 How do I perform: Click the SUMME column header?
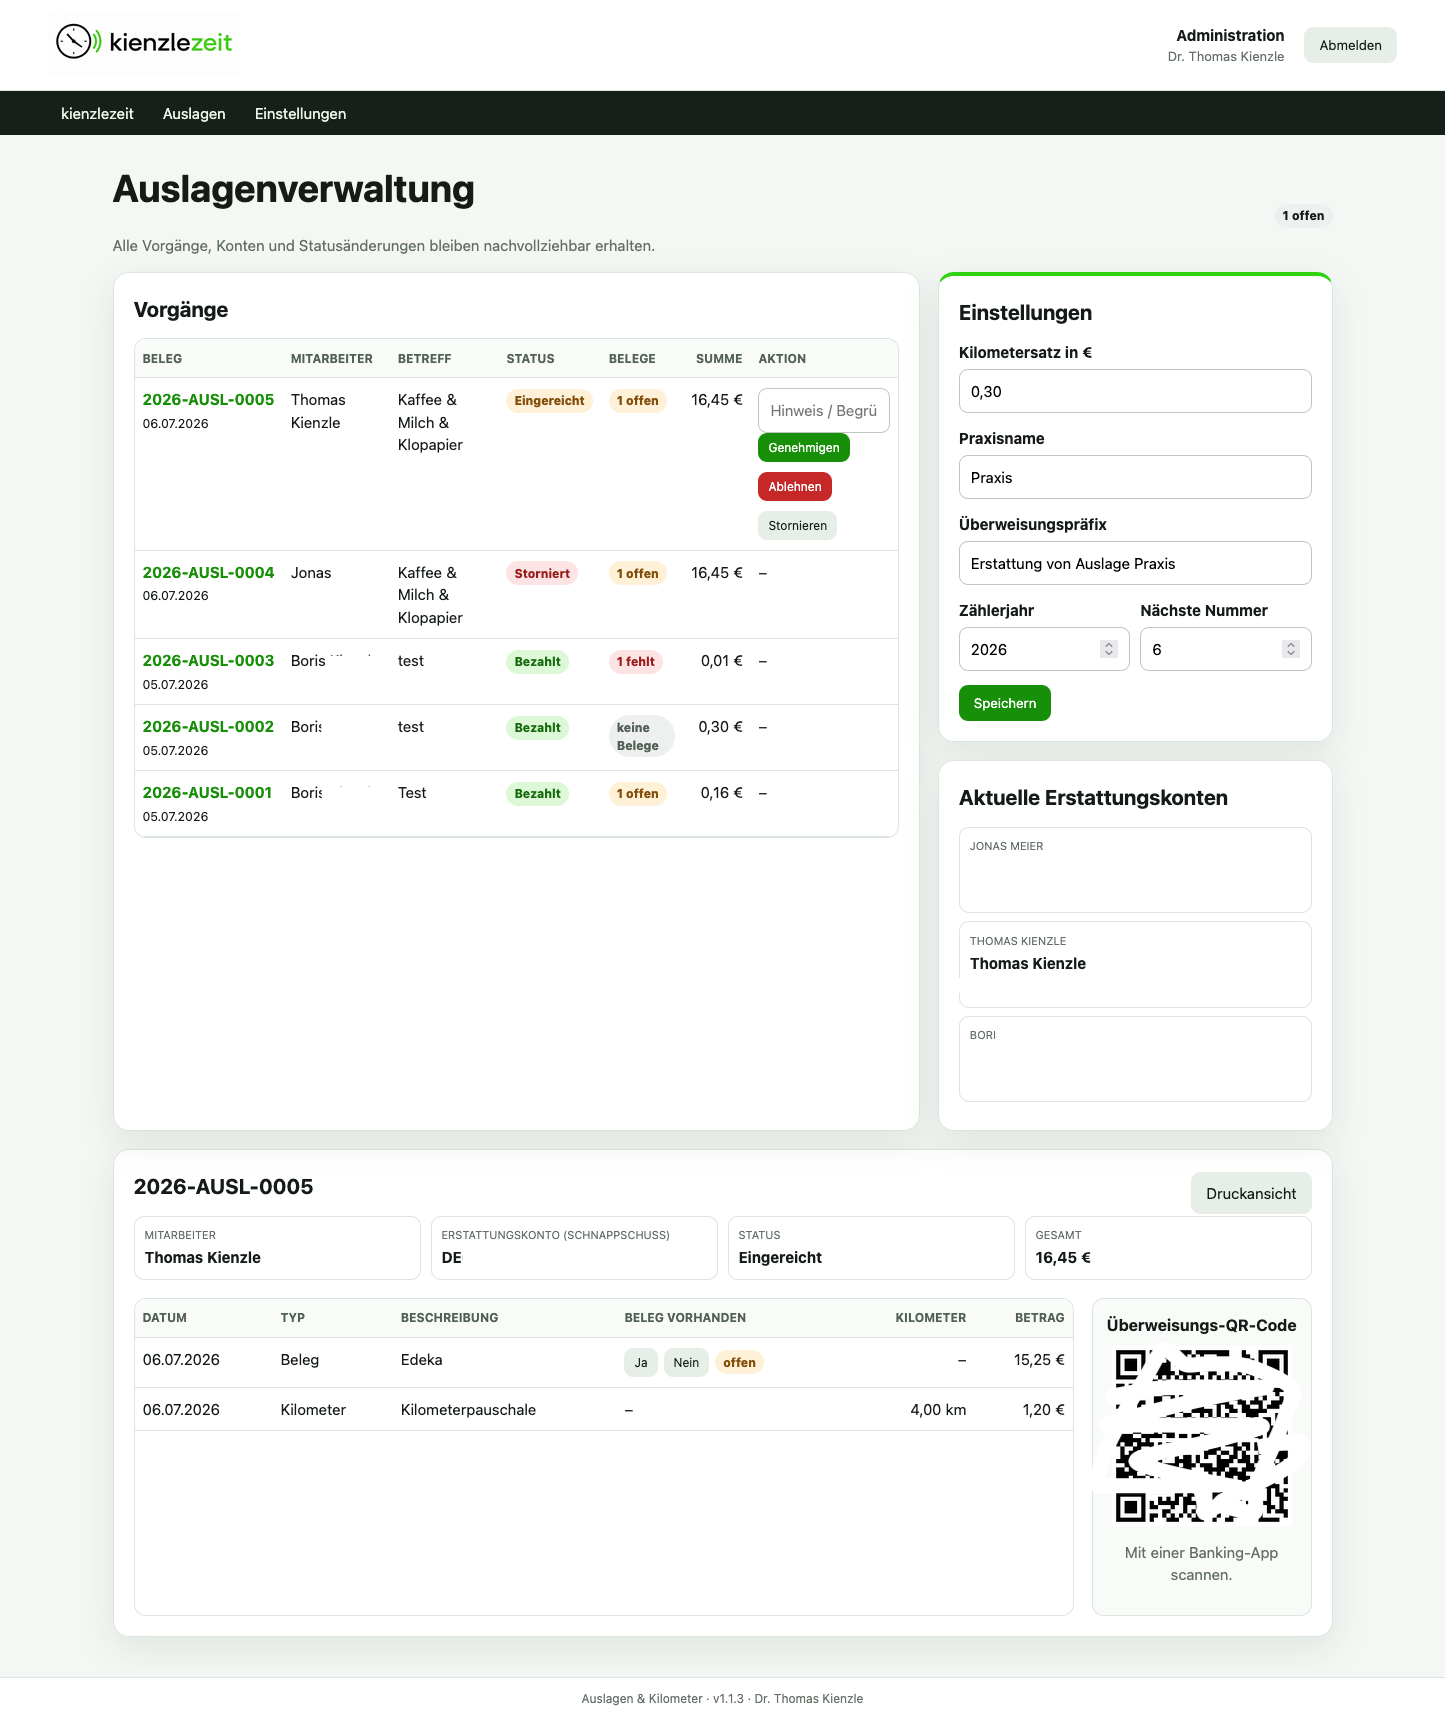719,359
